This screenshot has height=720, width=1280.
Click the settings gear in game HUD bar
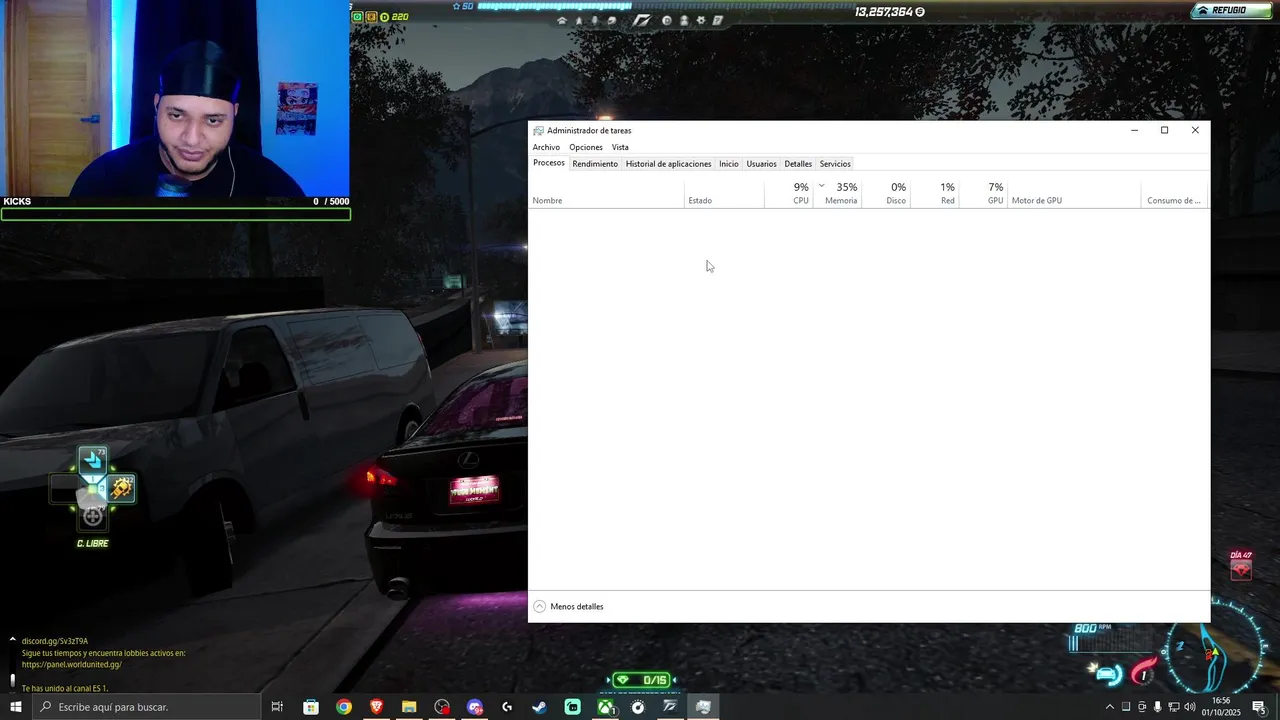[x=701, y=20]
